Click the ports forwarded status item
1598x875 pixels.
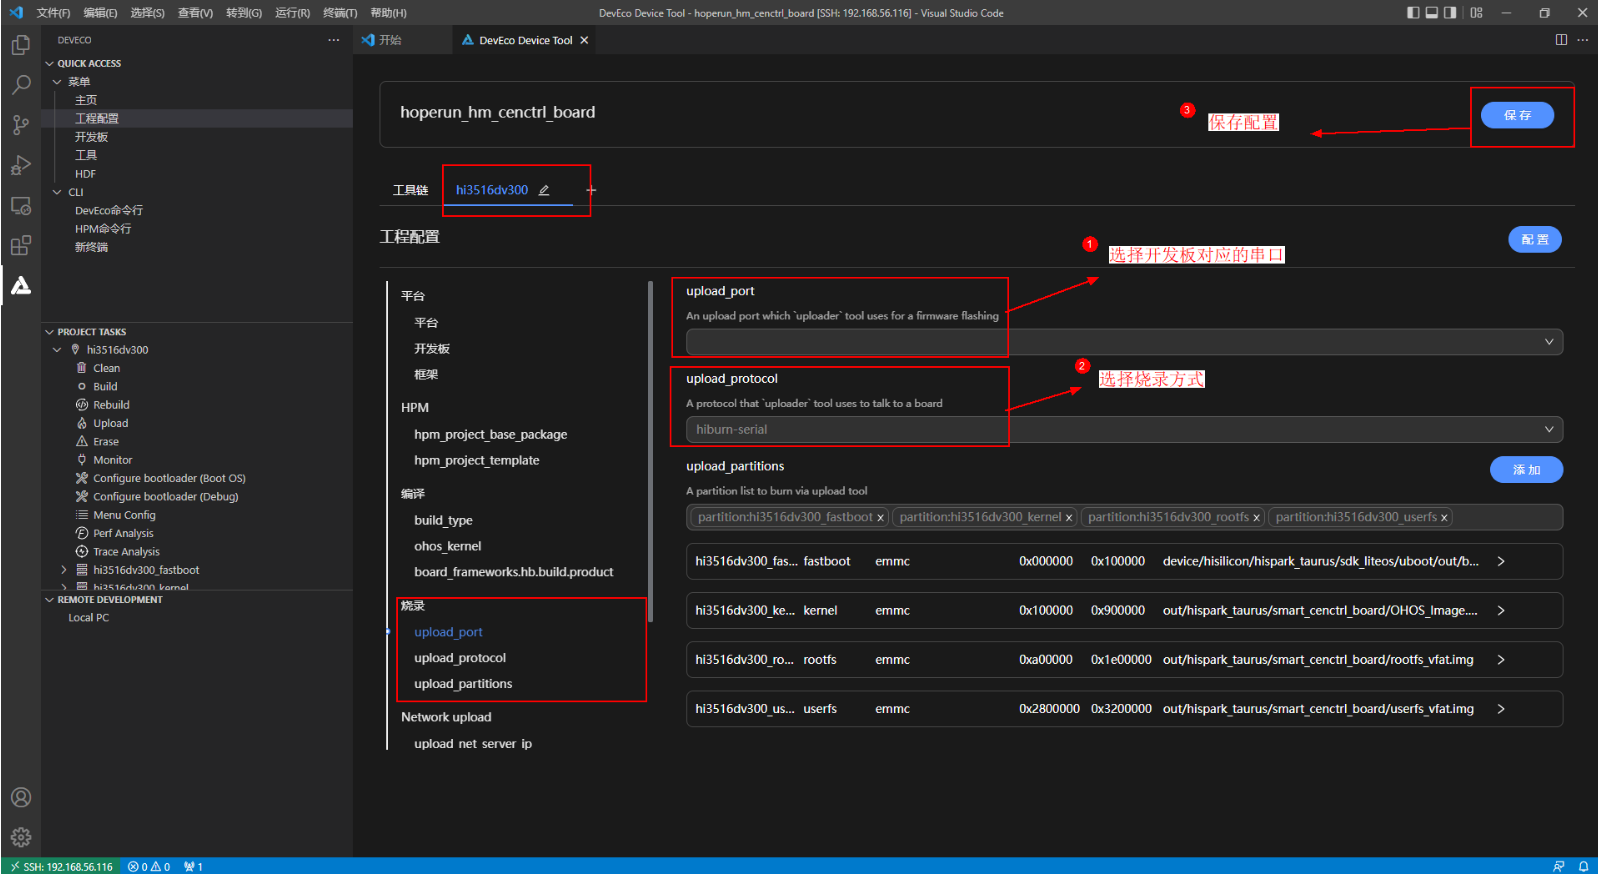click(x=193, y=867)
